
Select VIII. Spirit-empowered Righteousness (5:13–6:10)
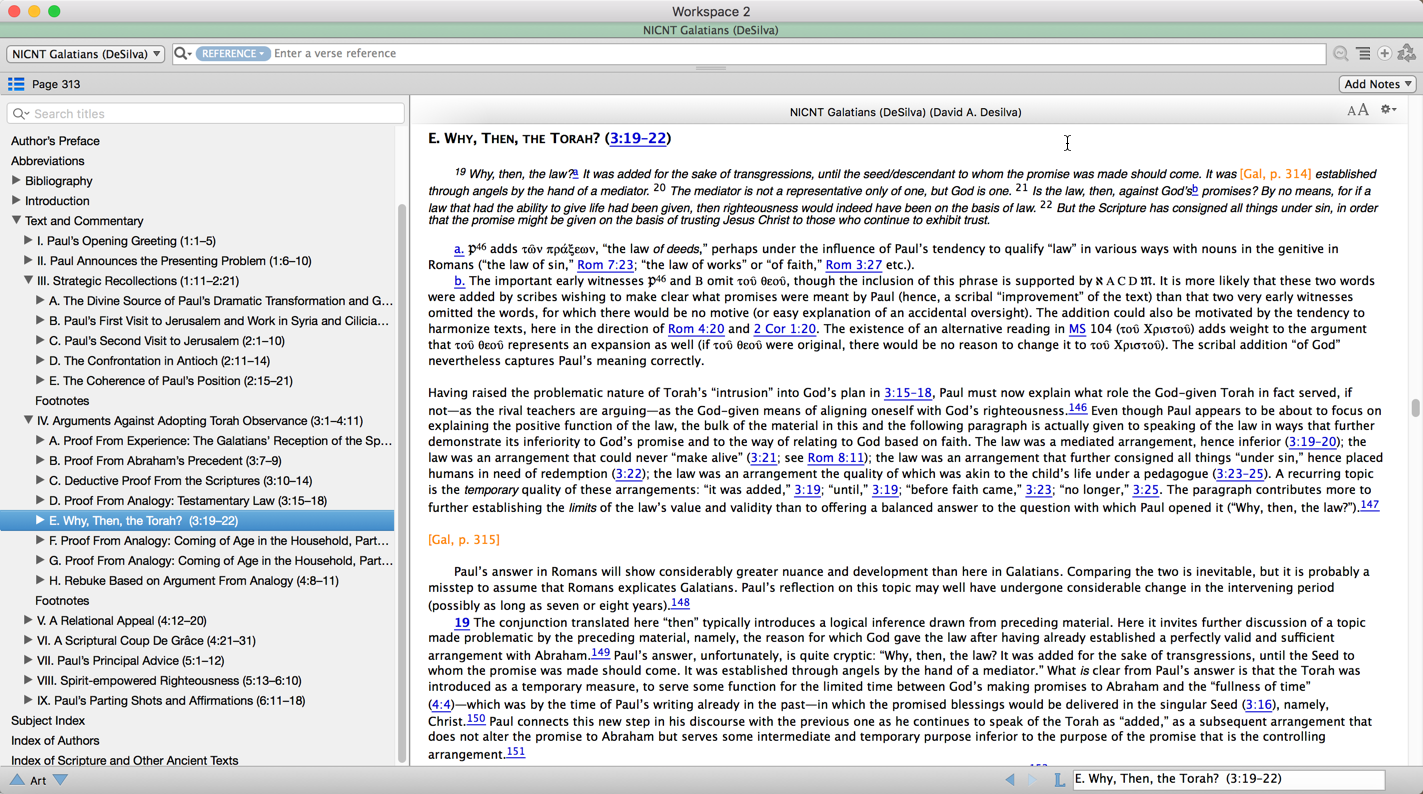click(x=169, y=681)
